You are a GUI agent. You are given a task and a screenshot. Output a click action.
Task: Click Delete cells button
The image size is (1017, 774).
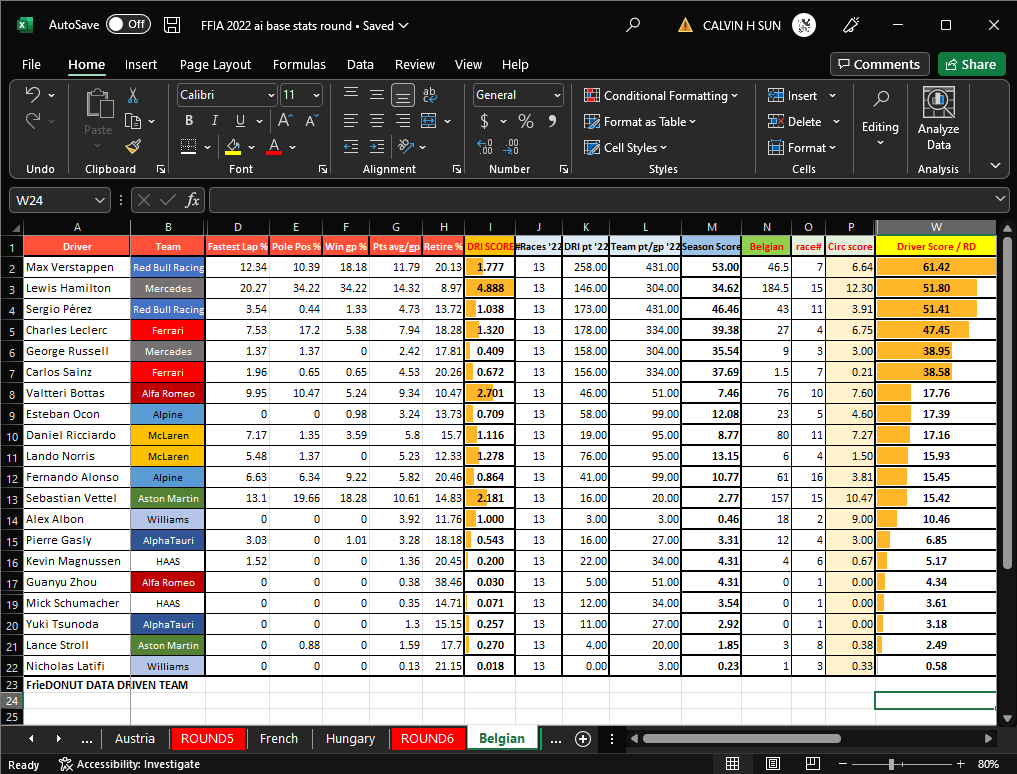pyautogui.click(x=795, y=121)
